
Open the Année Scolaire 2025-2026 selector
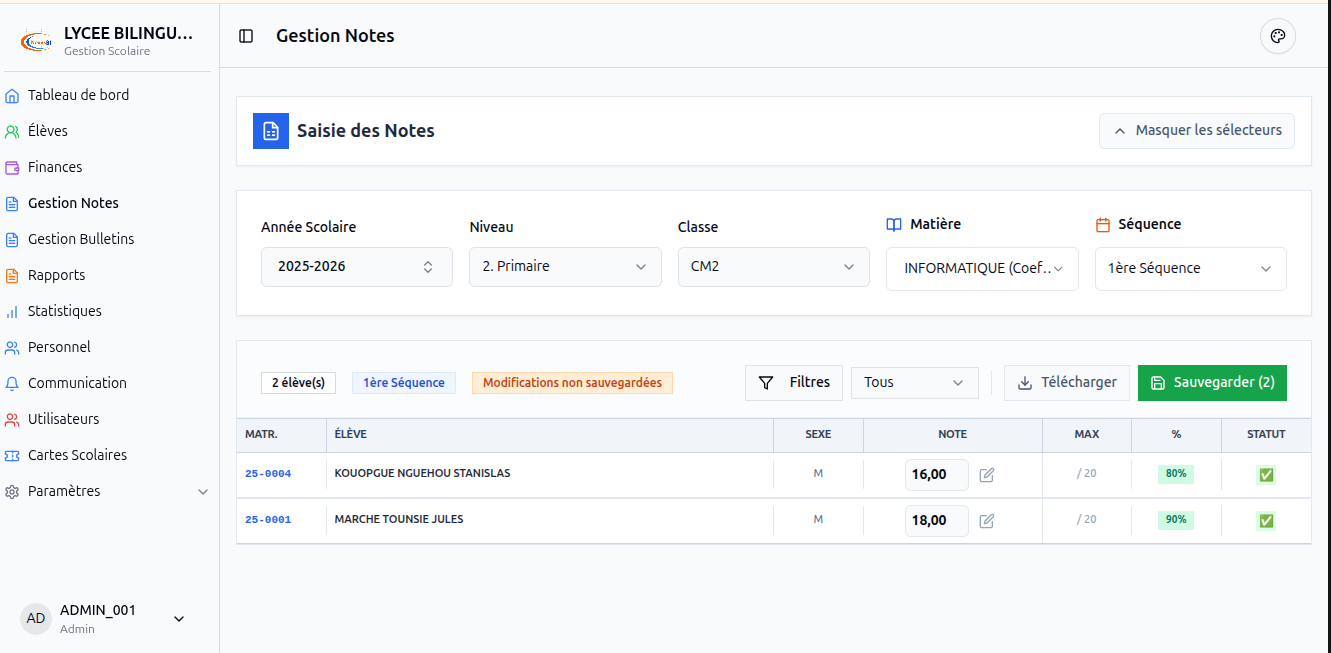point(357,267)
